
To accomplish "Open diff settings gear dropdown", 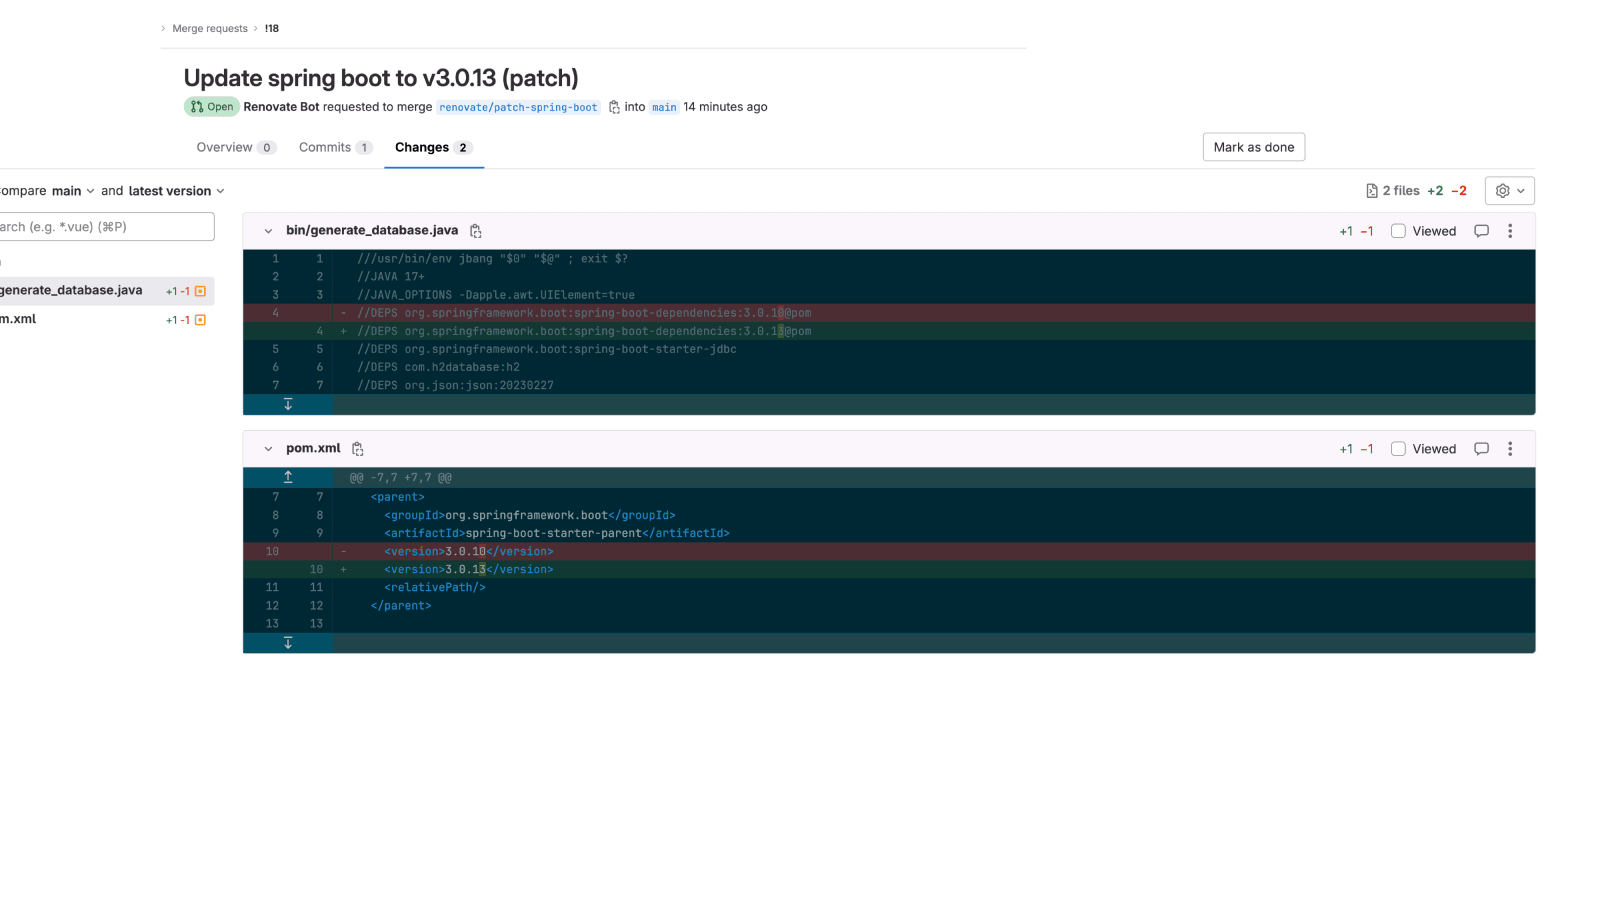I will 1510,191.
